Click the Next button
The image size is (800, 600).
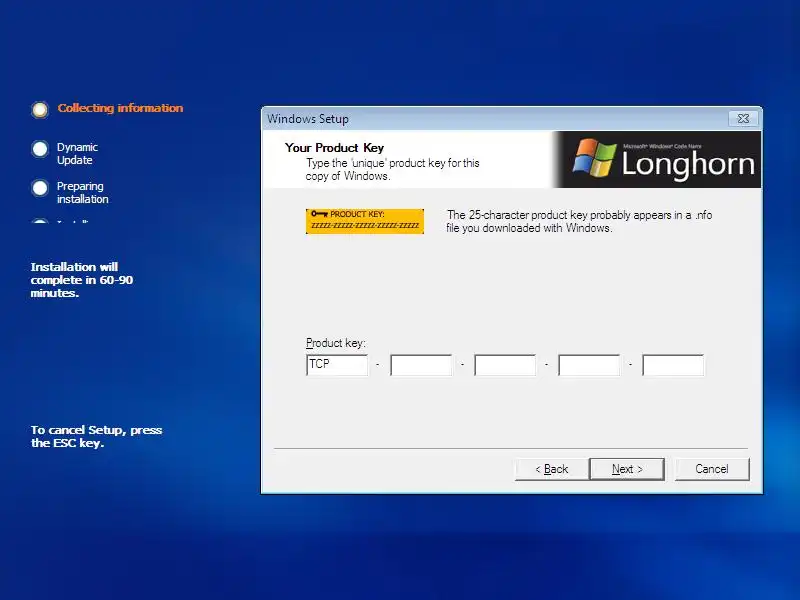click(627, 469)
